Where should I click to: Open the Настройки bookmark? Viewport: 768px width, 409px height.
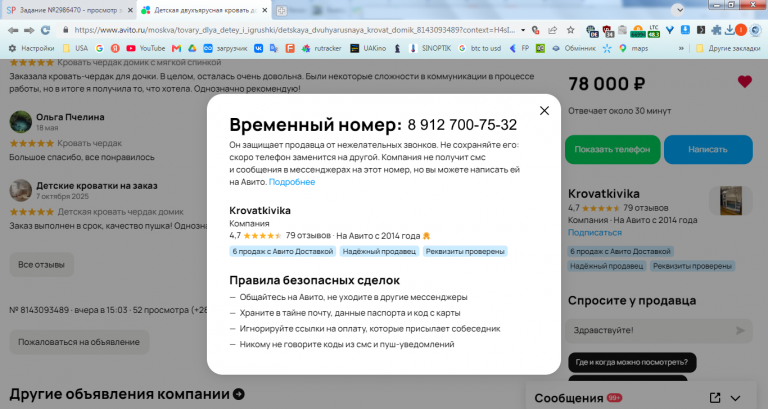tap(31, 48)
